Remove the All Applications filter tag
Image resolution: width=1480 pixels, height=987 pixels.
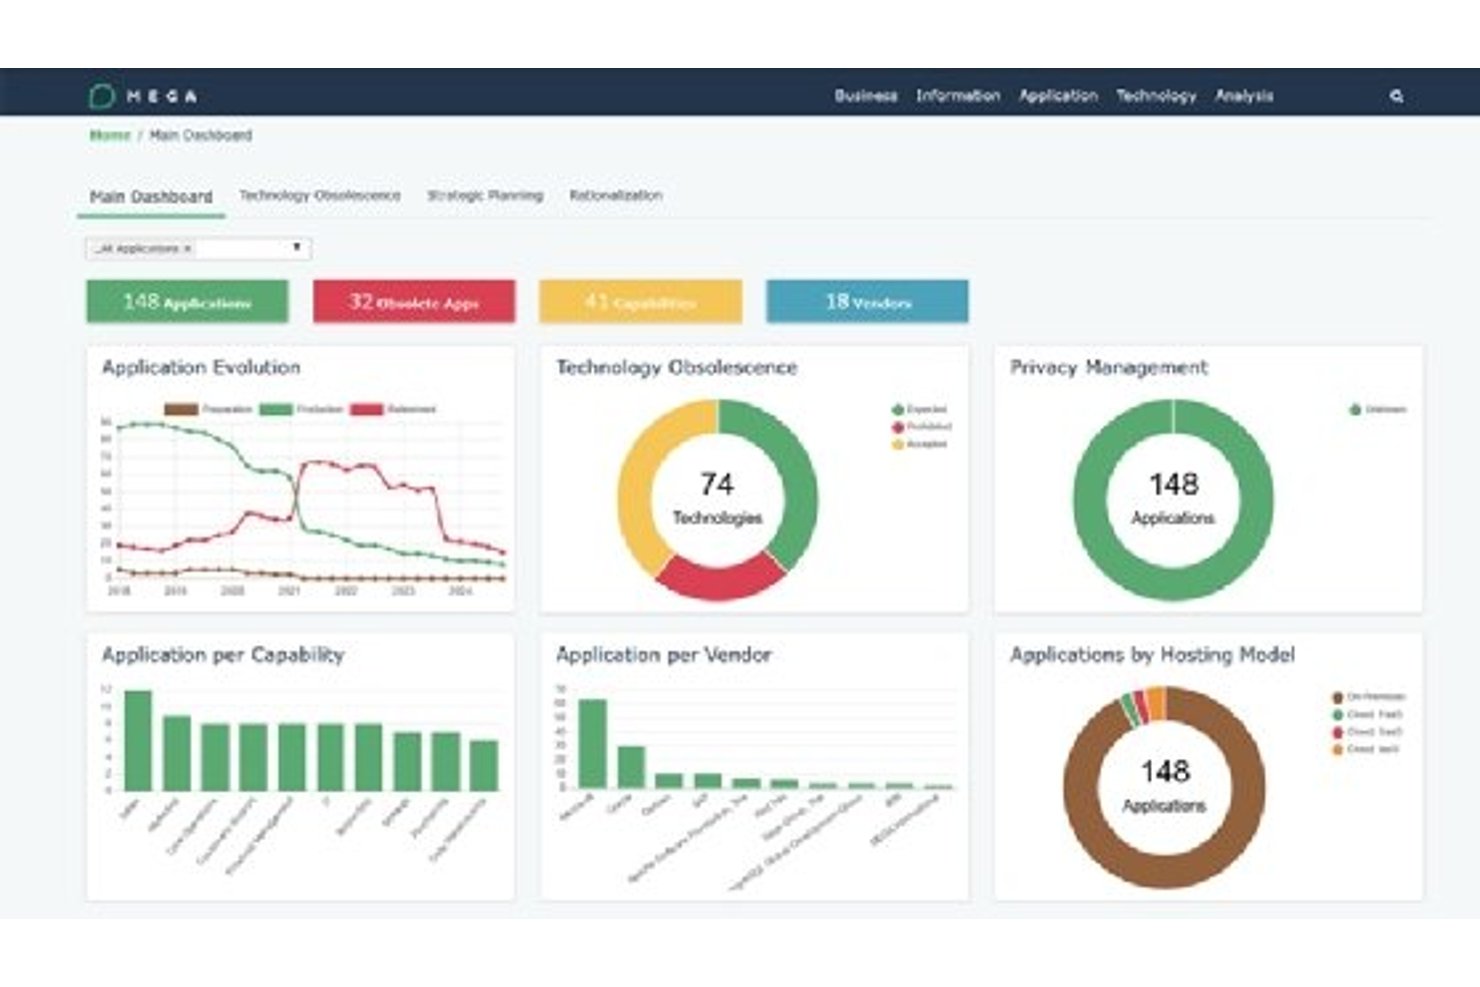click(x=187, y=248)
